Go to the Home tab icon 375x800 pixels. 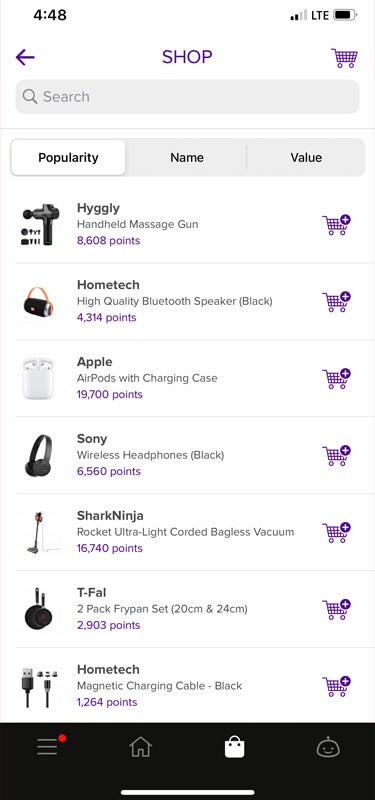point(141,747)
